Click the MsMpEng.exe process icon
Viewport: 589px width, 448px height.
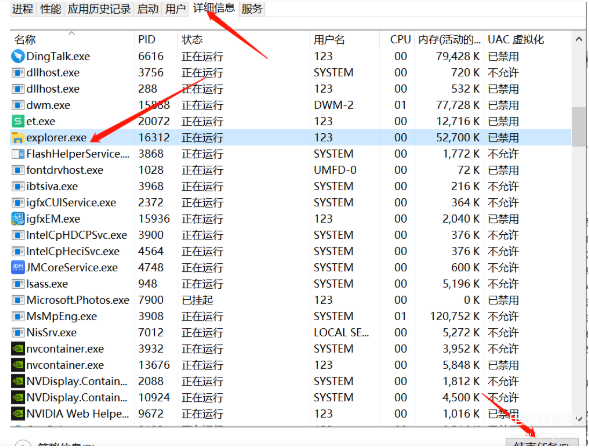(x=18, y=316)
